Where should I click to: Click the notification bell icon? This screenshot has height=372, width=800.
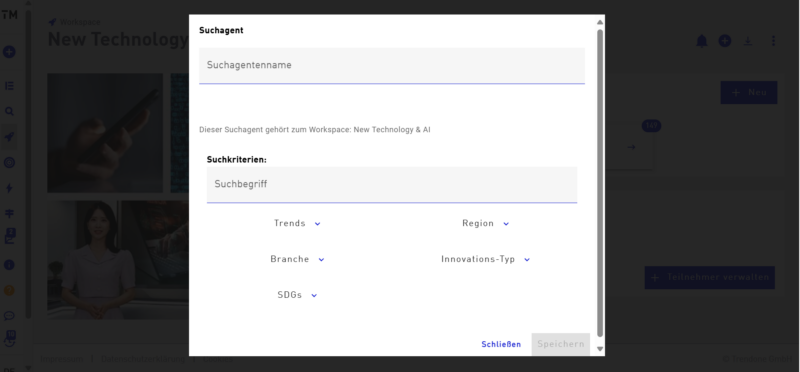point(702,41)
